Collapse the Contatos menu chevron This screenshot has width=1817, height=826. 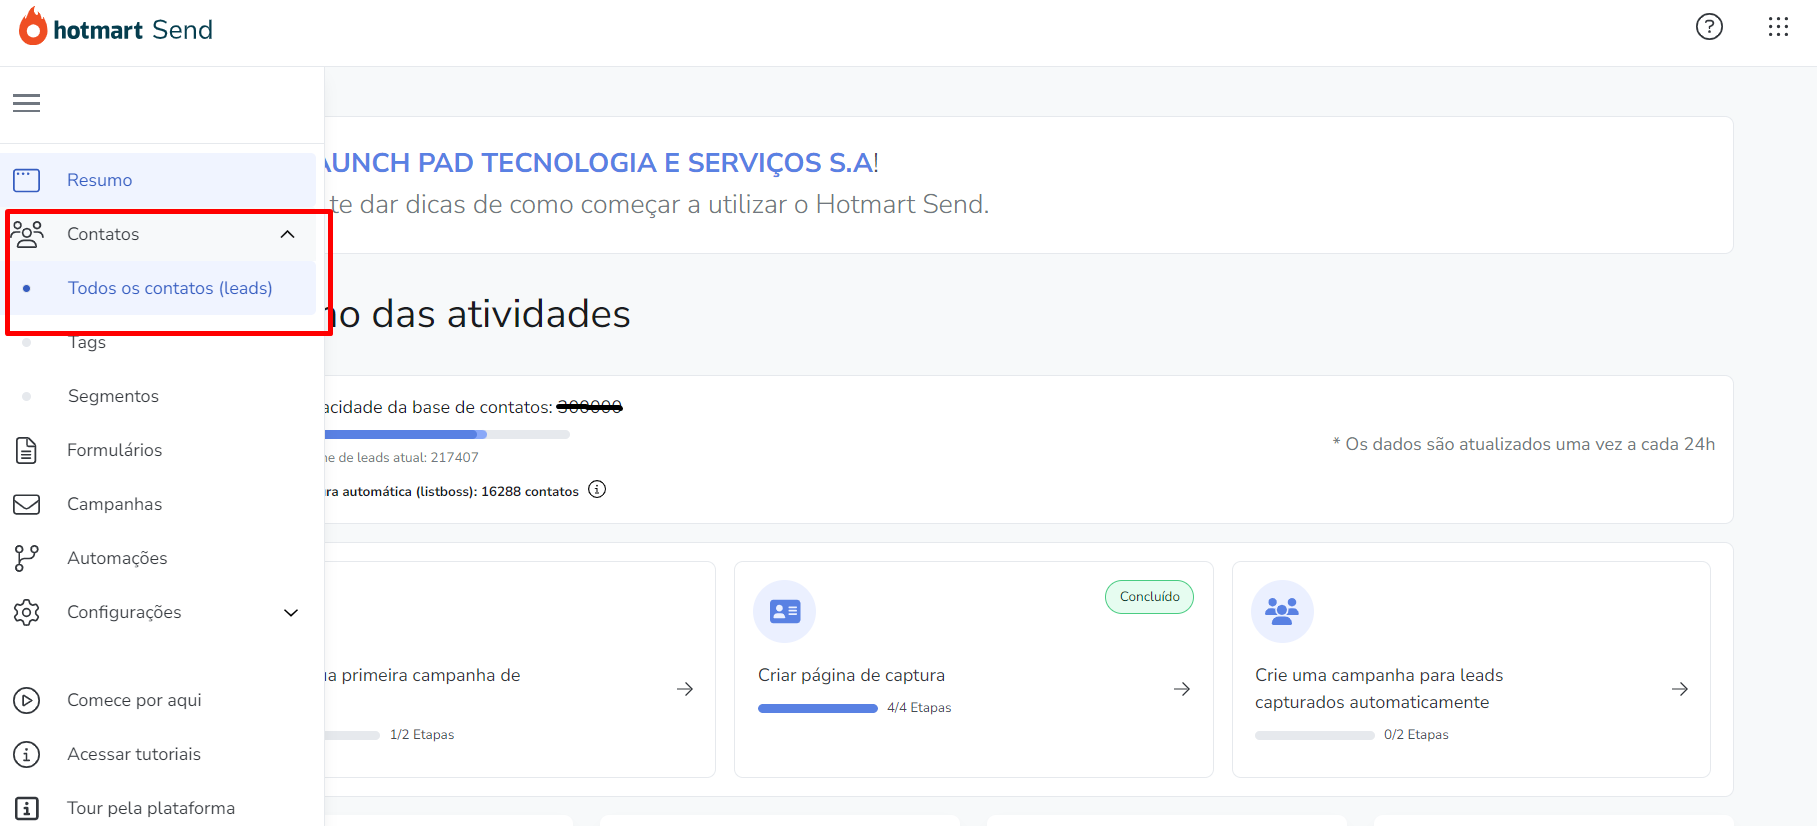(x=288, y=234)
